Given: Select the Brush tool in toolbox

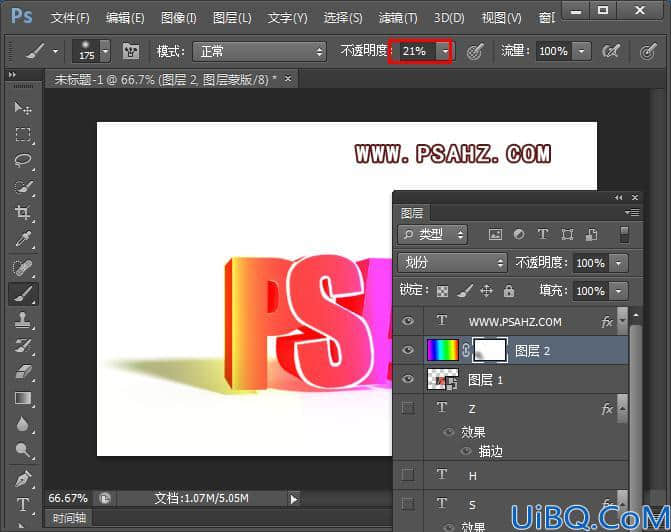Looking at the screenshot, I should (x=23, y=294).
